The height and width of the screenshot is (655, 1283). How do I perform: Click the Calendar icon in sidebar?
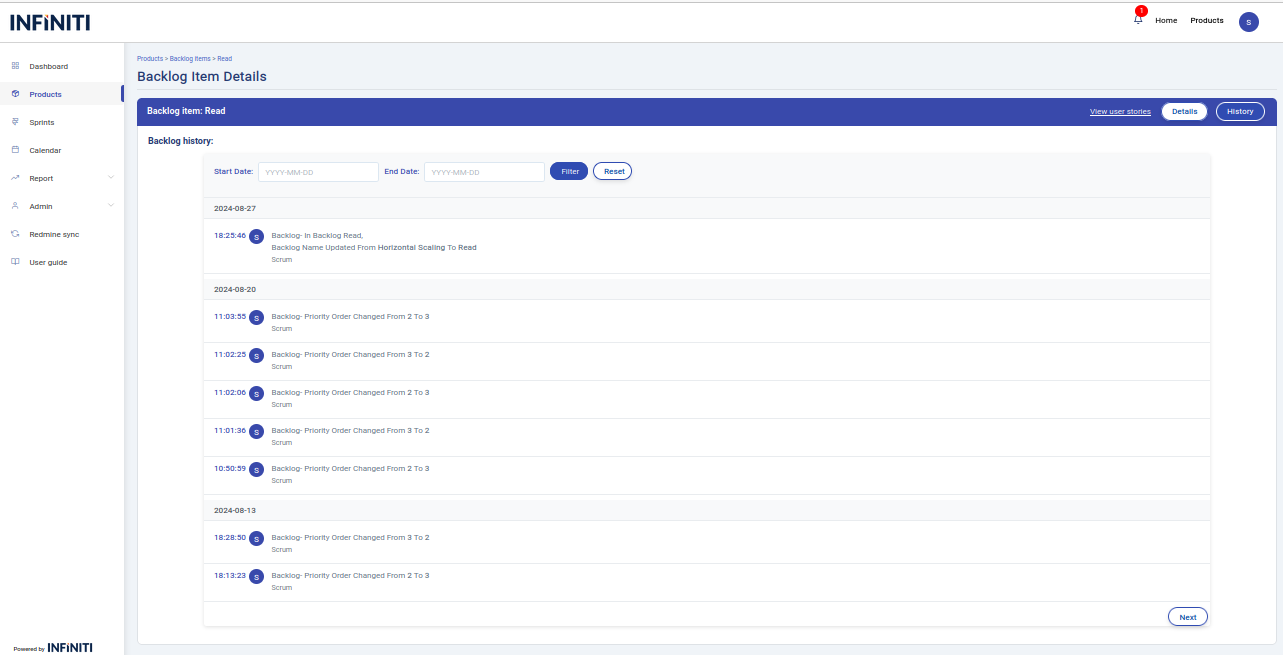[x=15, y=150]
